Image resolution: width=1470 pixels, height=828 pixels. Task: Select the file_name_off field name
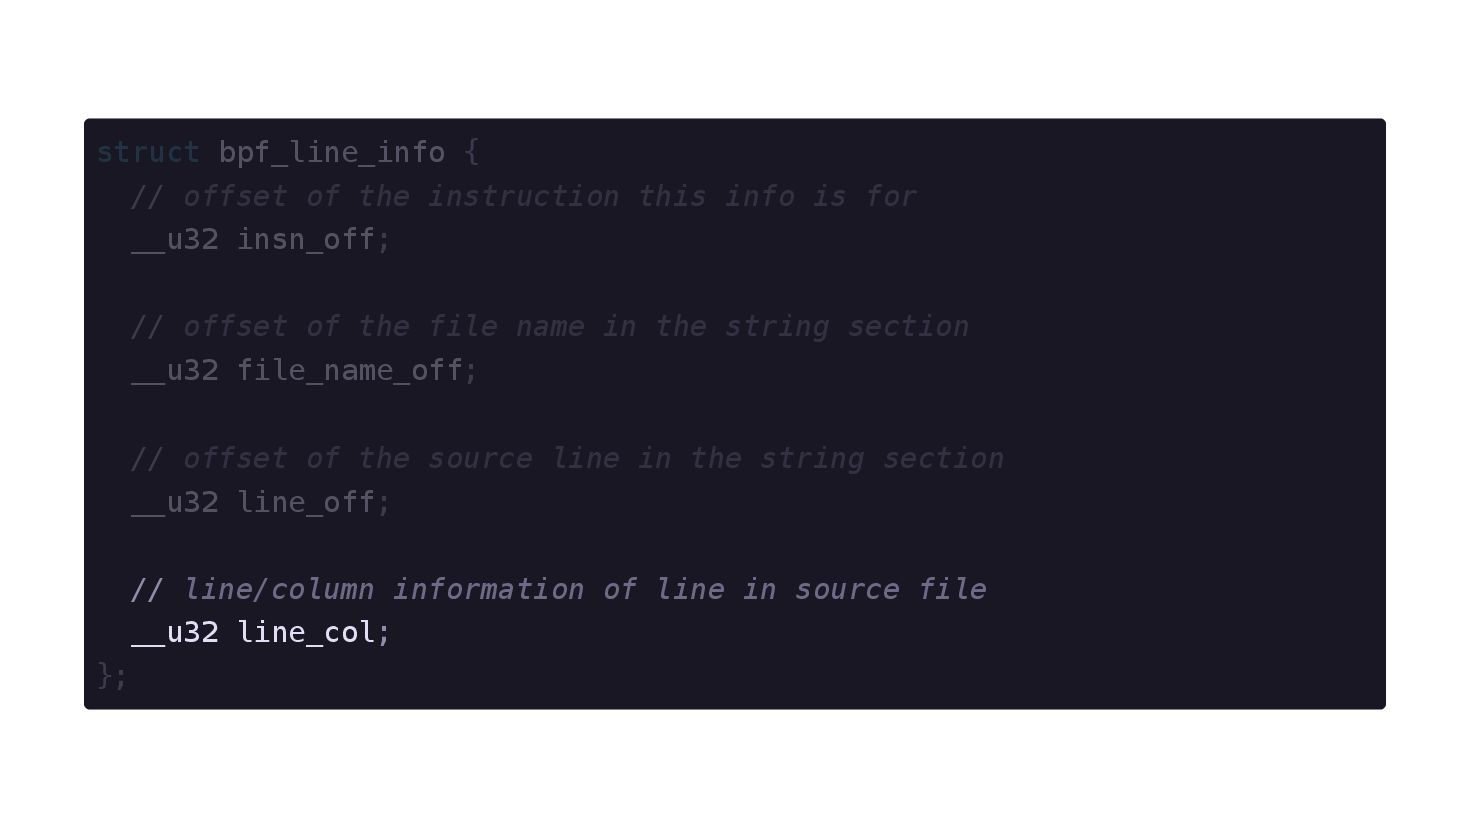(x=349, y=371)
